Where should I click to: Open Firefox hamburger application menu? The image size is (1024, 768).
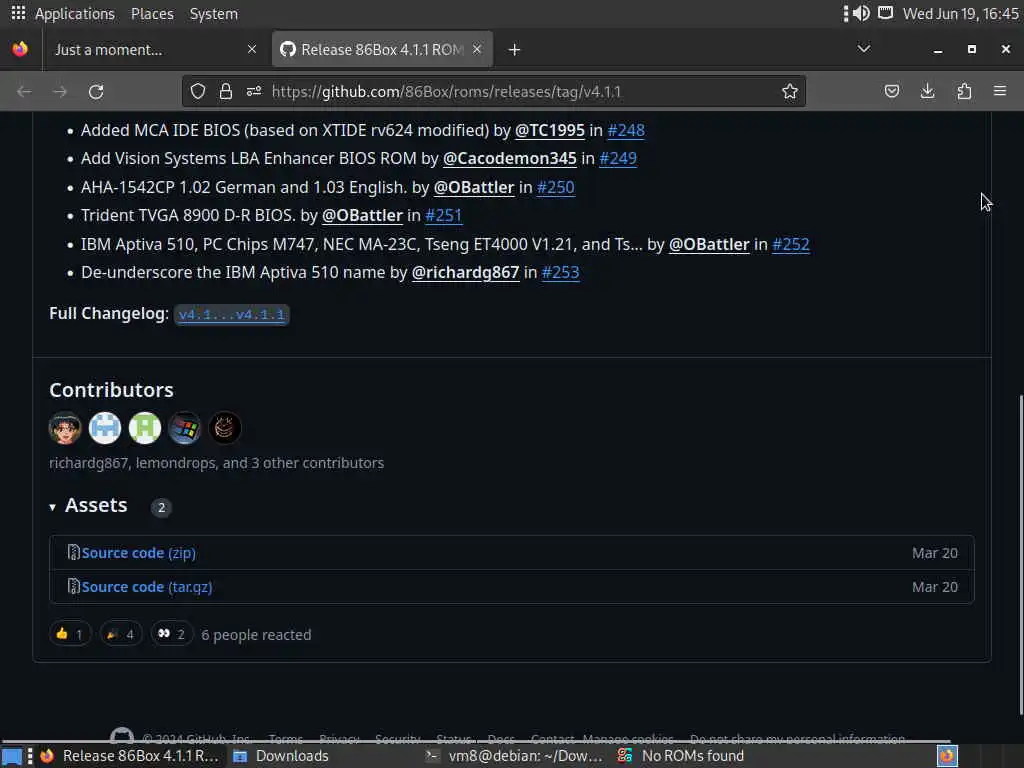point(1000,91)
